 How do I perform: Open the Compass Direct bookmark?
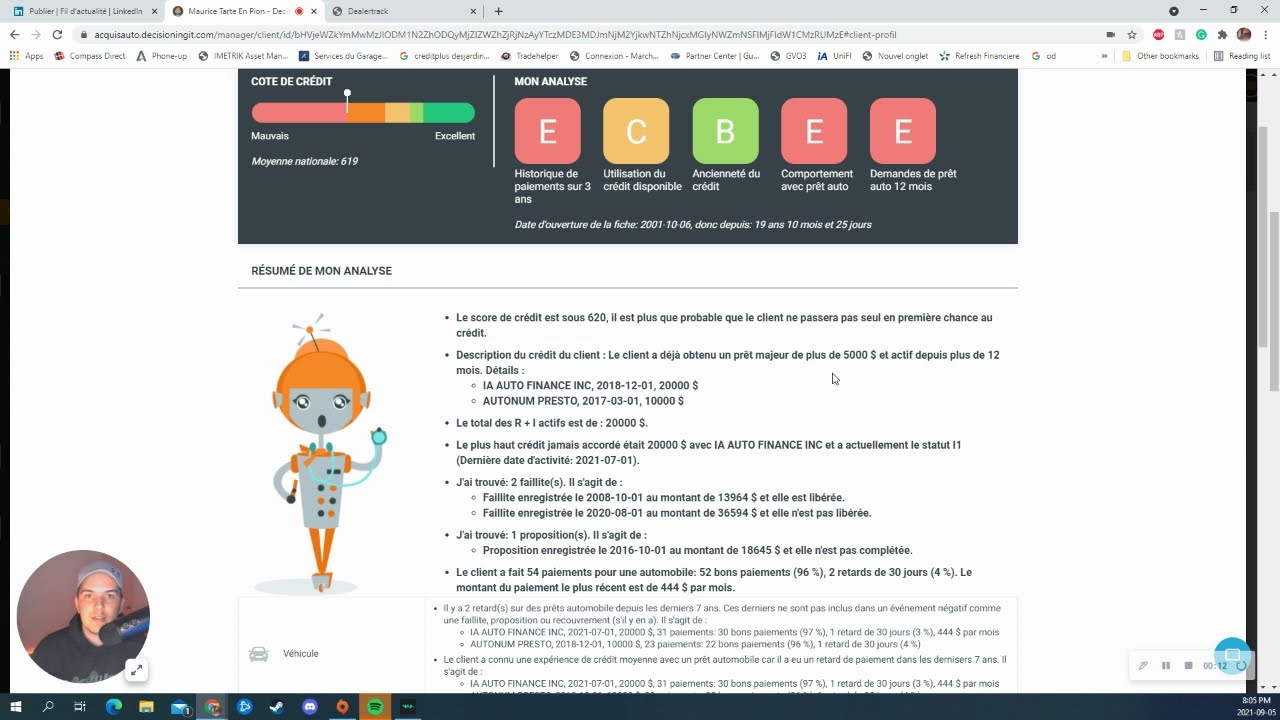tap(91, 56)
